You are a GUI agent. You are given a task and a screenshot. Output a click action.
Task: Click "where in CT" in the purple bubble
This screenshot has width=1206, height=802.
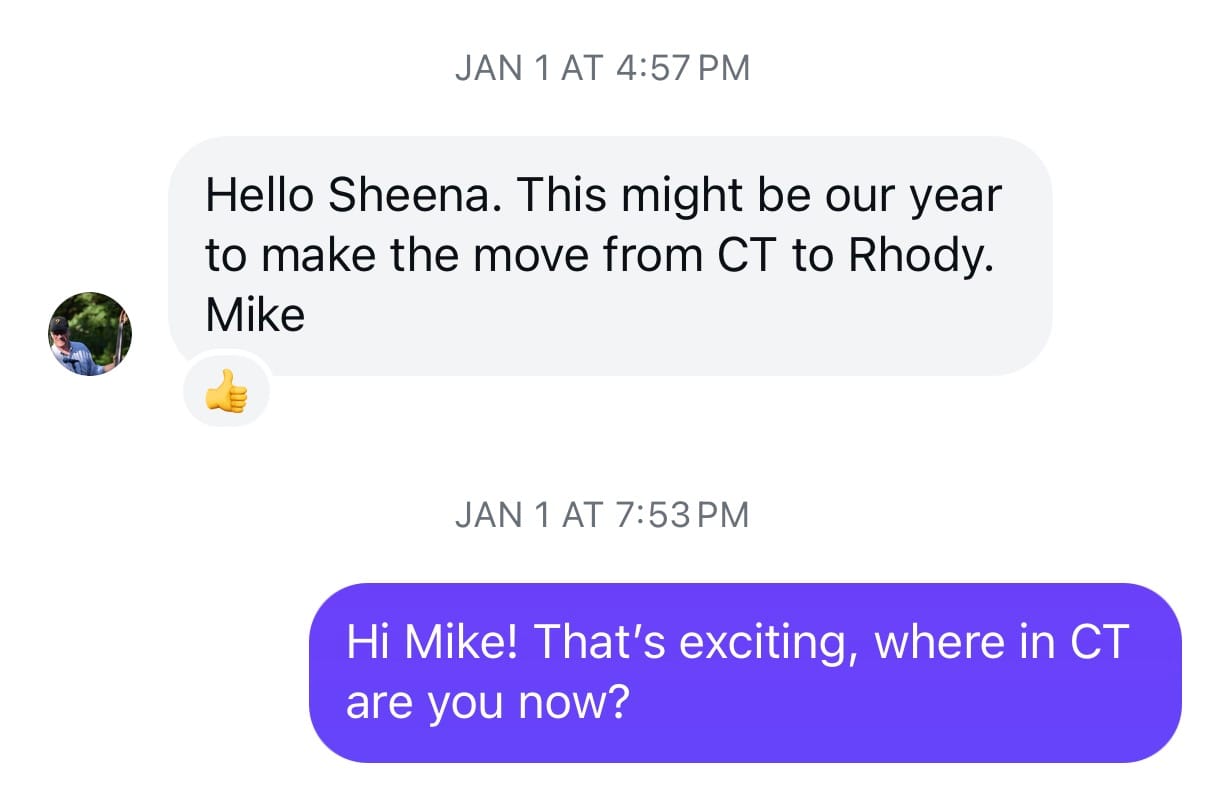[x=1001, y=642]
